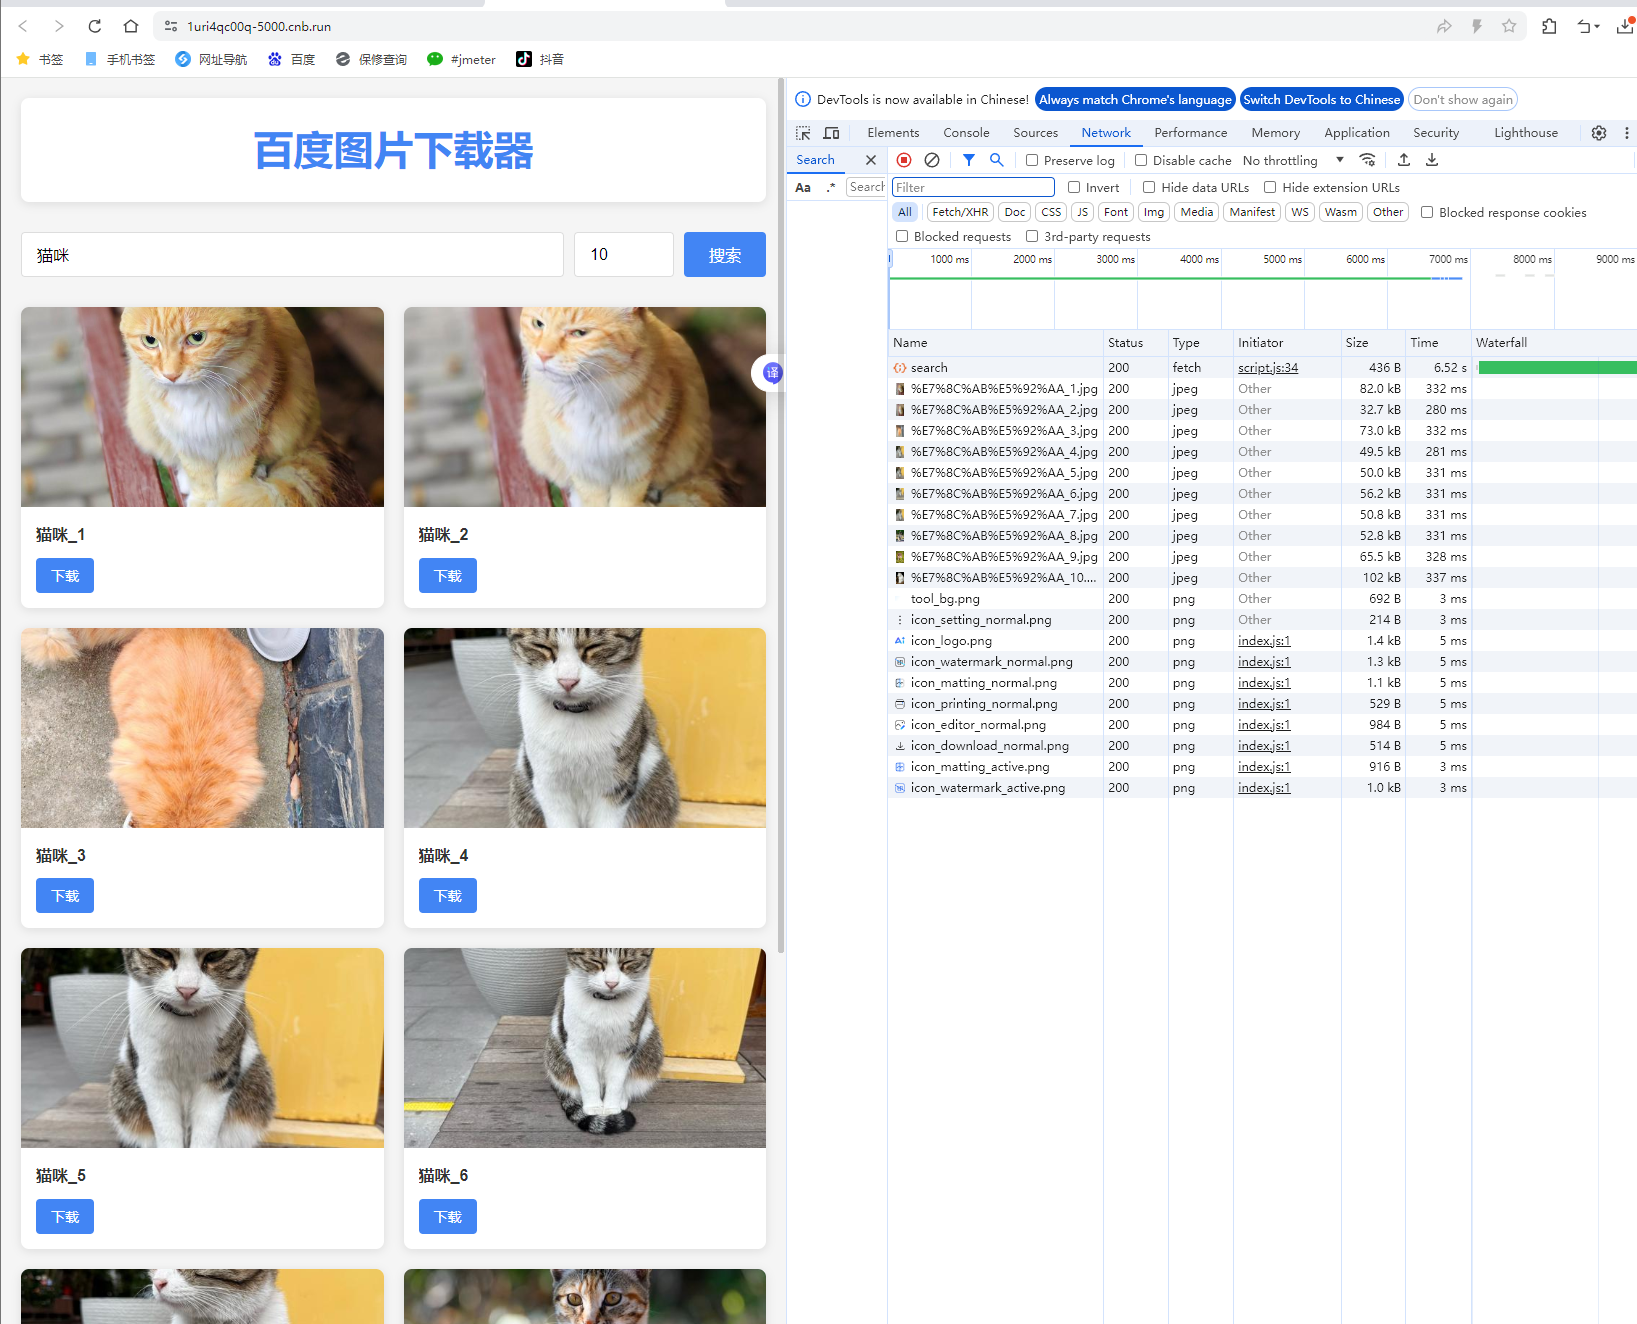This screenshot has width=1637, height=1324.
Task: Toggle regular expression in search panel
Action: [x=830, y=187]
